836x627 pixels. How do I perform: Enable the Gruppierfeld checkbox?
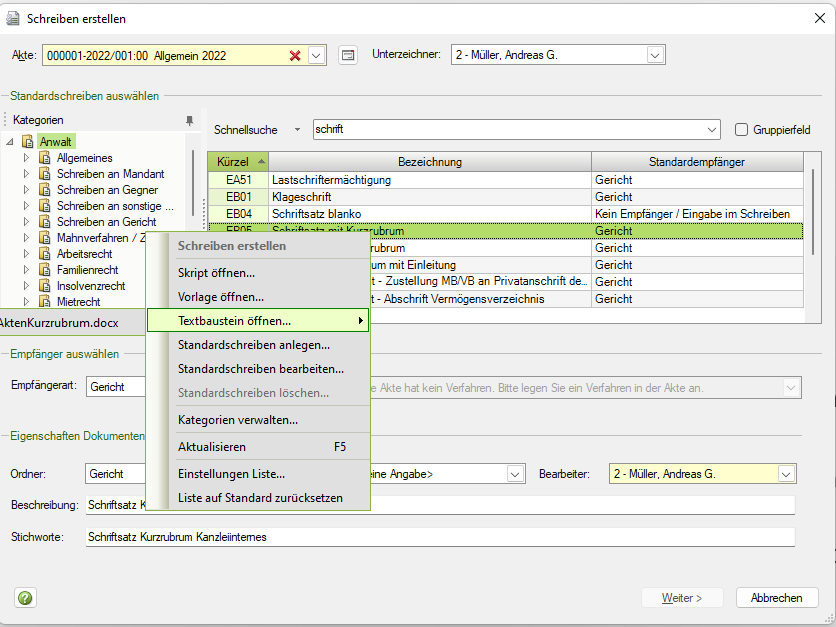(741, 130)
